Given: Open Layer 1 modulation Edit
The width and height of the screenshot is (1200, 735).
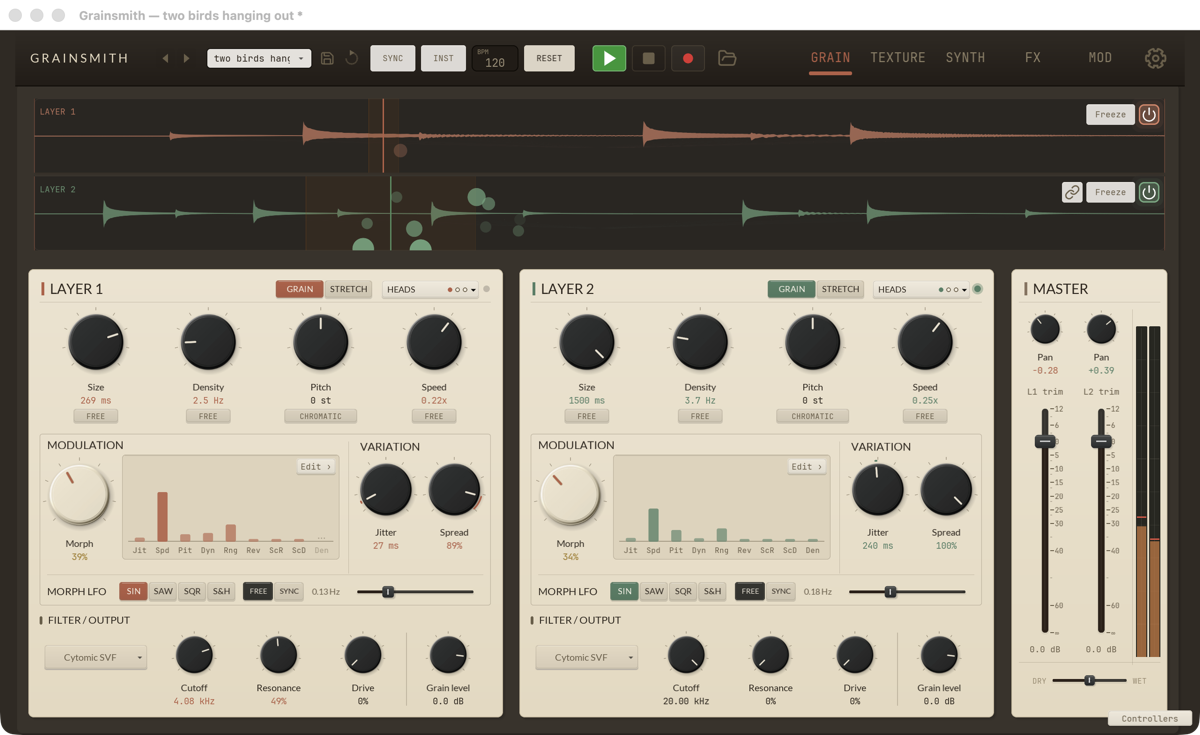Looking at the screenshot, I should tap(316, 466).
